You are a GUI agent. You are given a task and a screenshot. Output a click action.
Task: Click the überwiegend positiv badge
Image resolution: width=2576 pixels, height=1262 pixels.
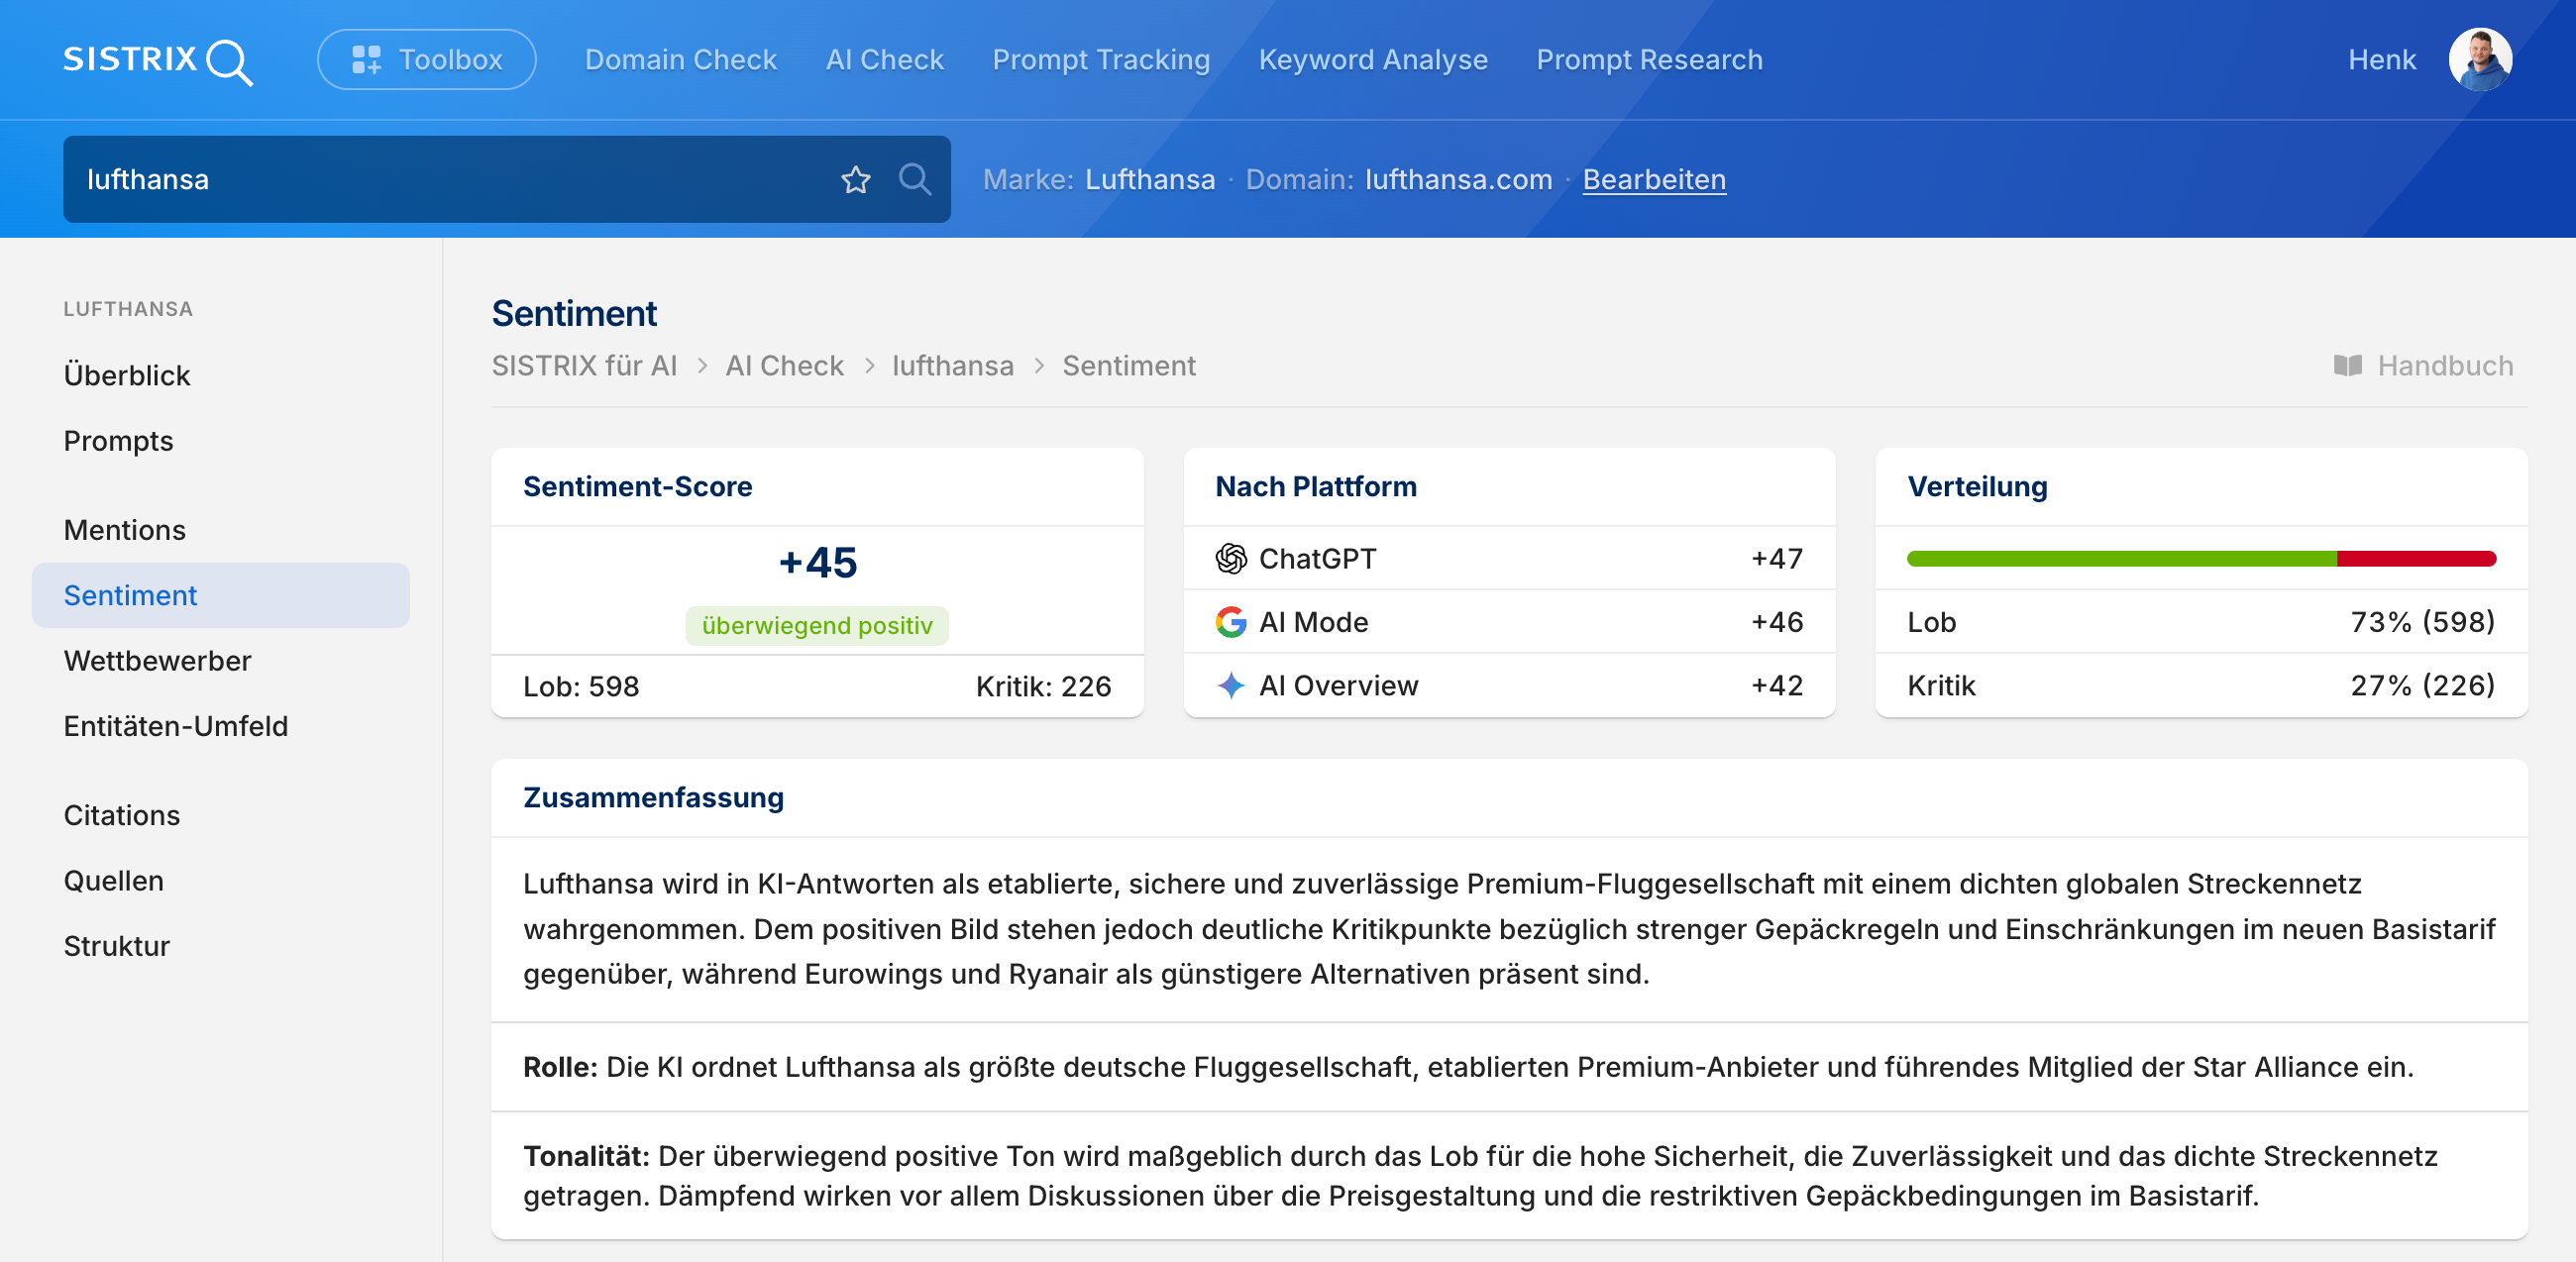[x=816, y=626]
